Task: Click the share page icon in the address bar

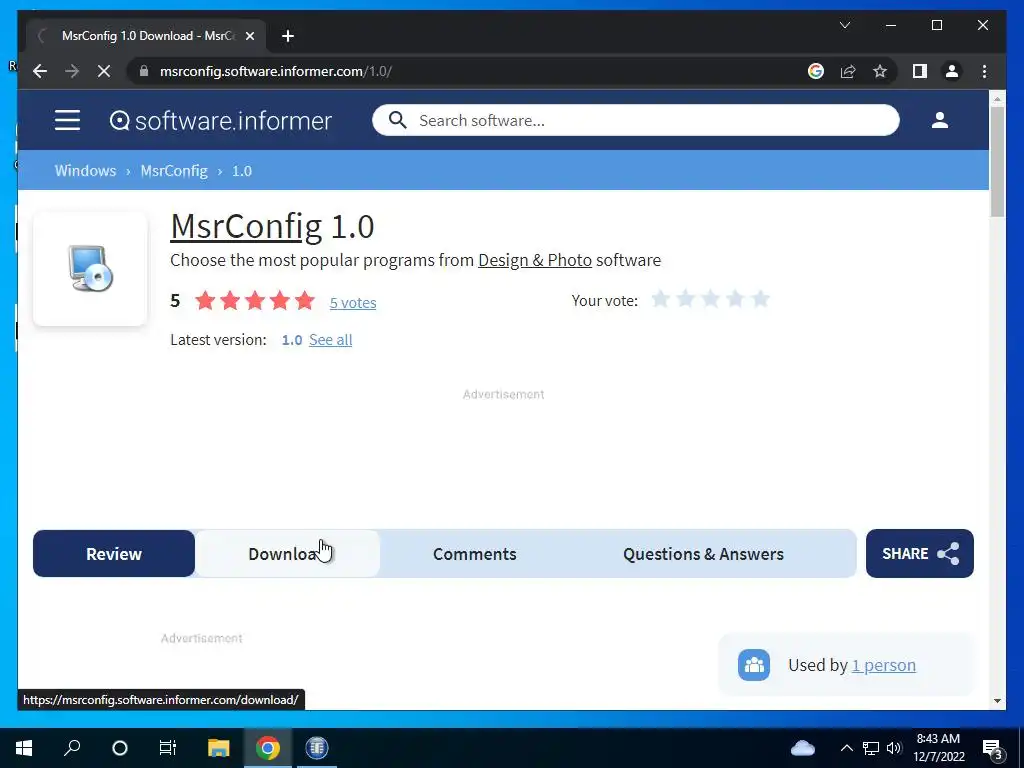Action: tap(848, 71)
